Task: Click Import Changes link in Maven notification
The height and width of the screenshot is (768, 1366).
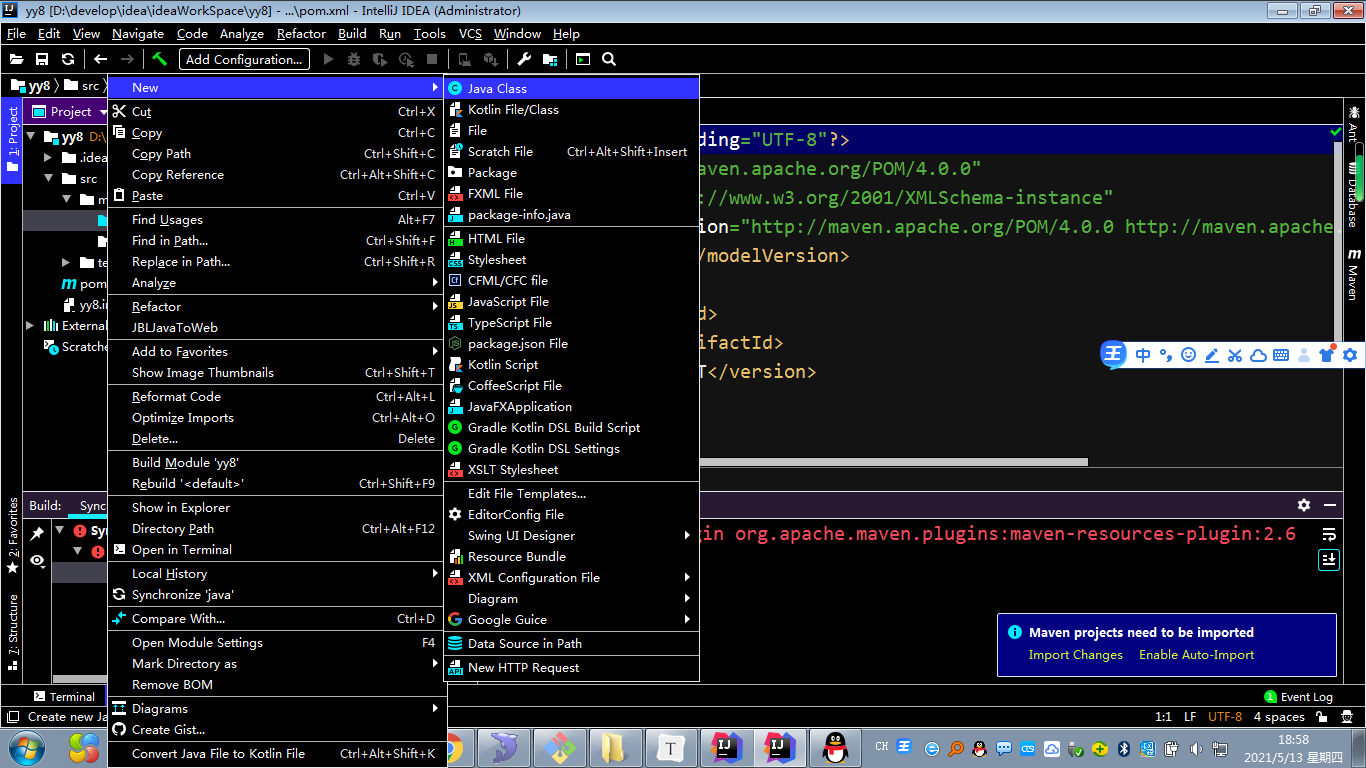Action: (1076, 655)
